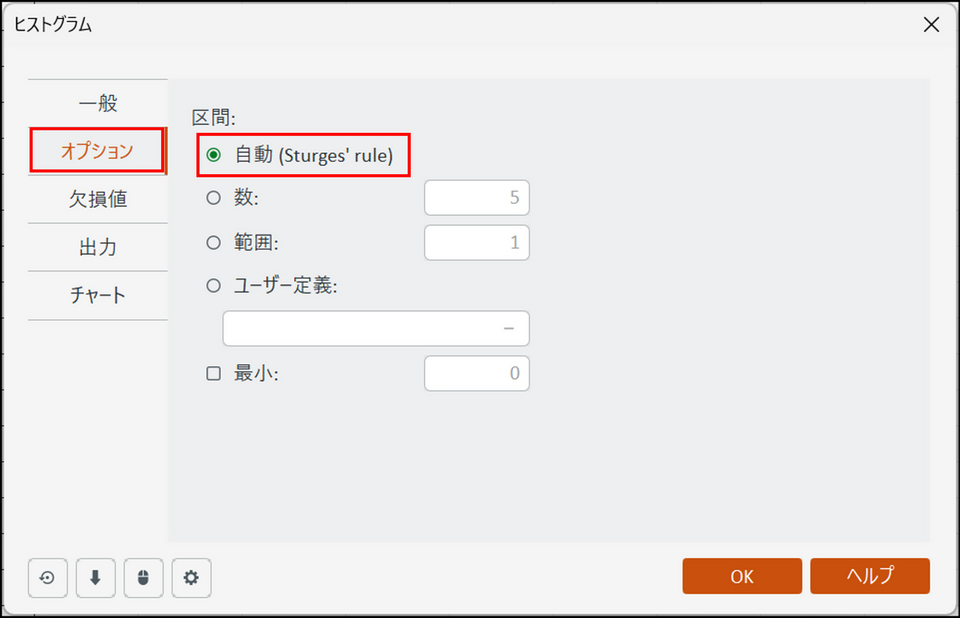This screenshot has height=618, width=960.
Task: Open the オプション tab
Action: (x=97, y=151)
